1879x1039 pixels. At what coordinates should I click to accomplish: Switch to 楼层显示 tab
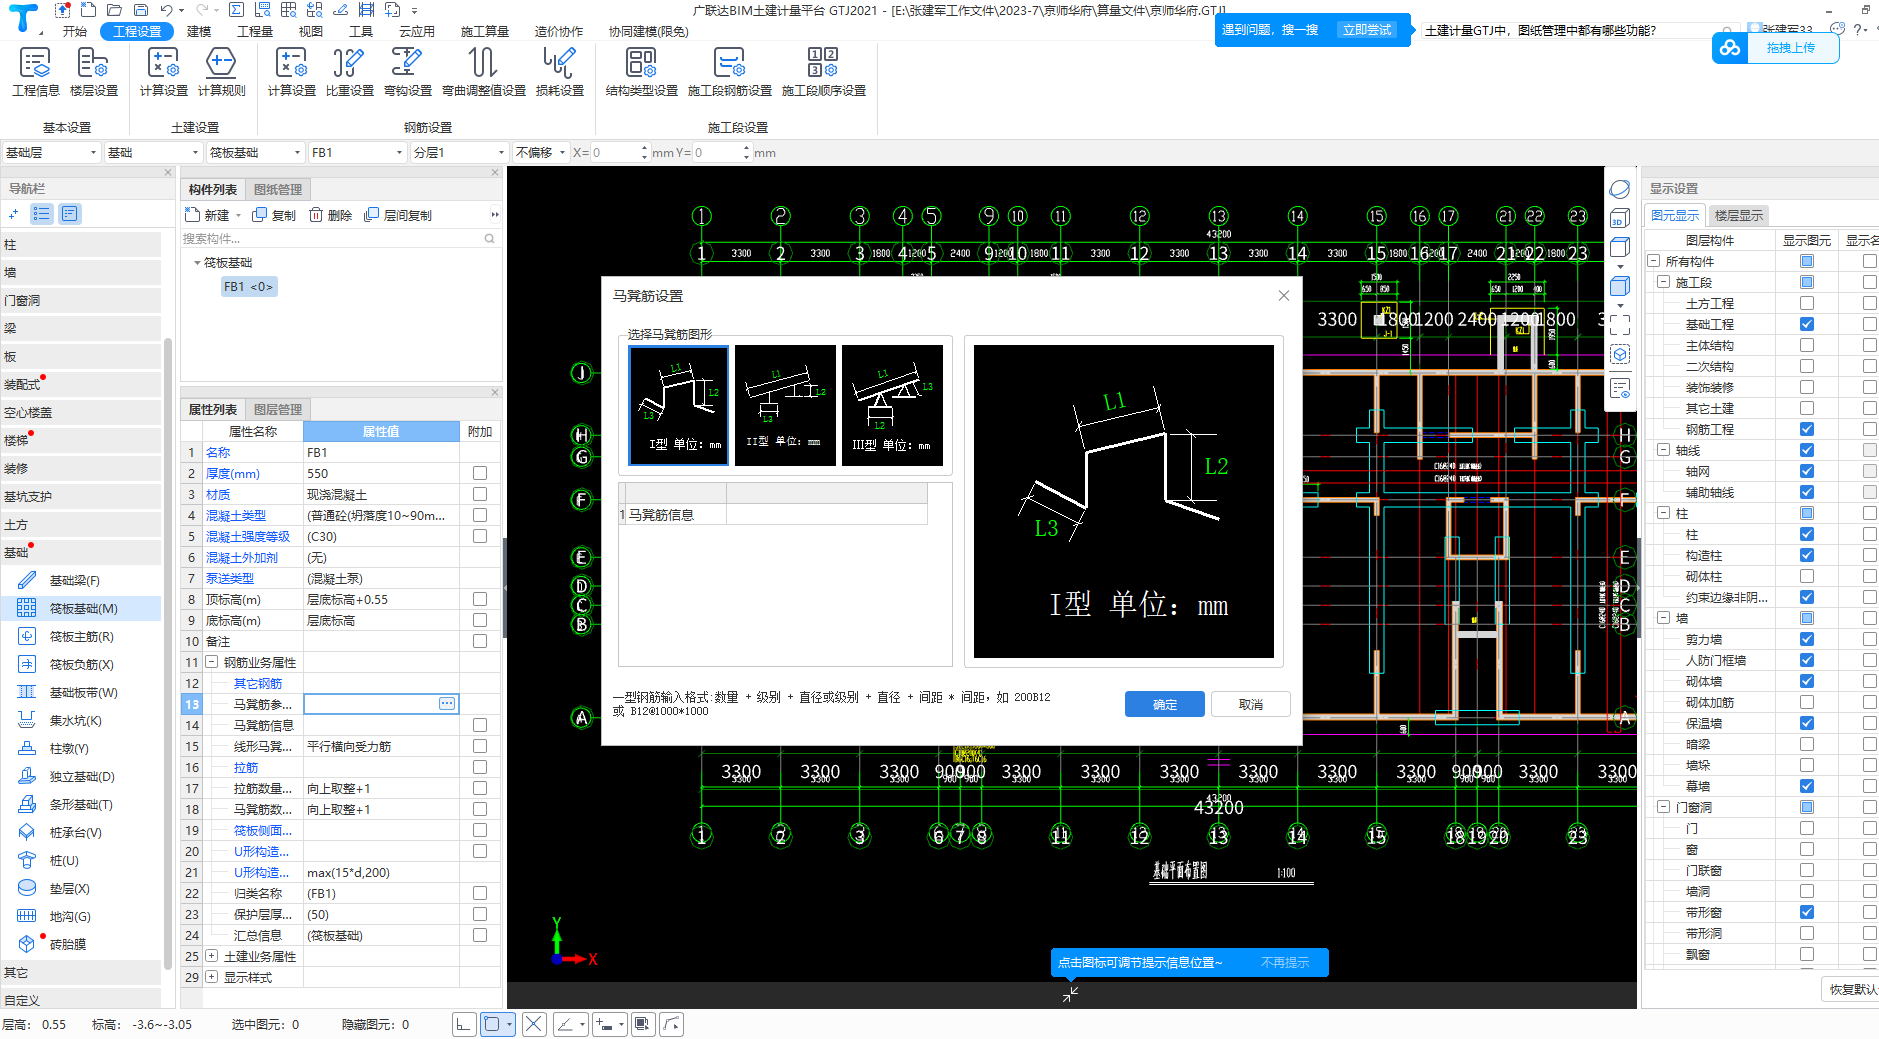click(1738, 215)
